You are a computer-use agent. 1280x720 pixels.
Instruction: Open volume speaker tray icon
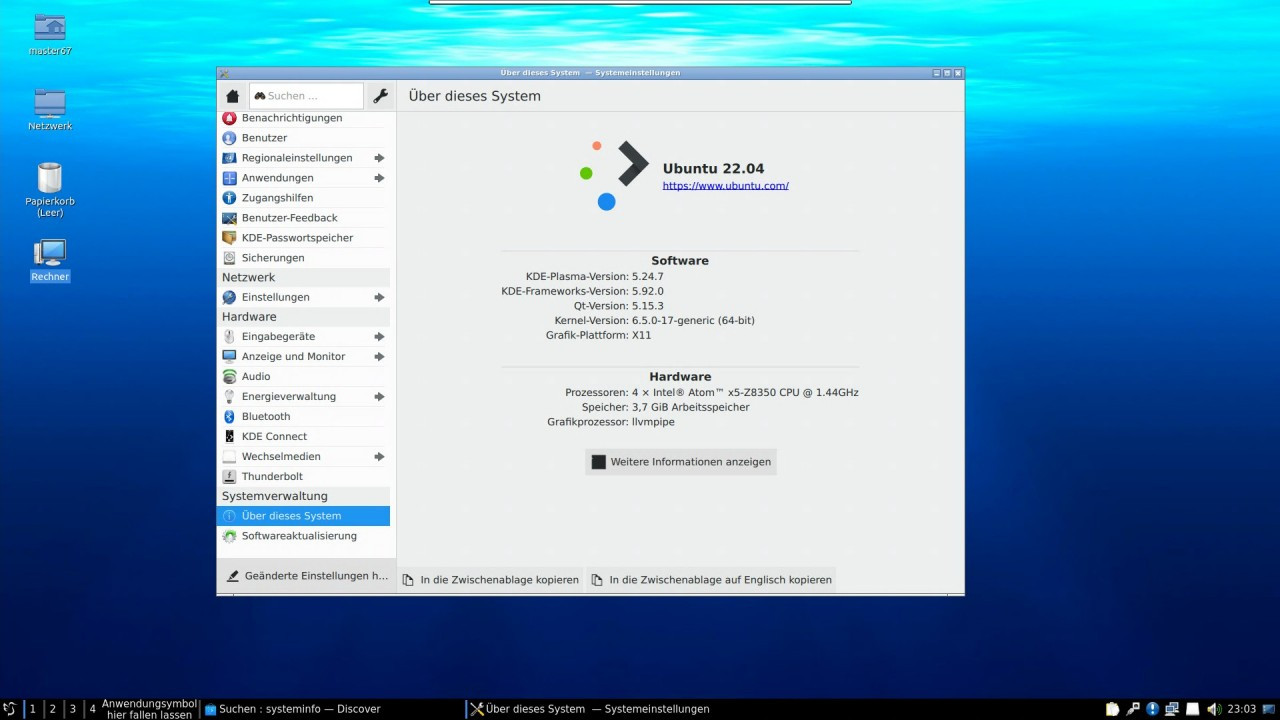(x=1214, y=709)
